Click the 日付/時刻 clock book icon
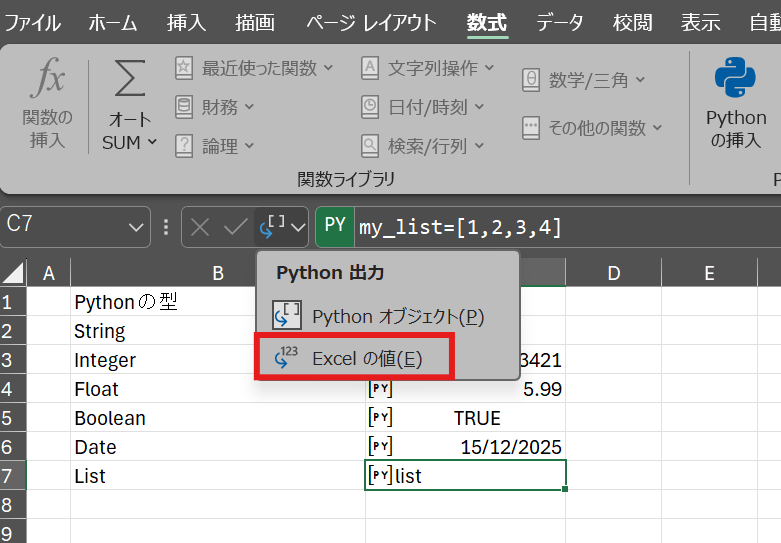Image resolution: width=781 pixels, height=543 pixels. (370, 107)
